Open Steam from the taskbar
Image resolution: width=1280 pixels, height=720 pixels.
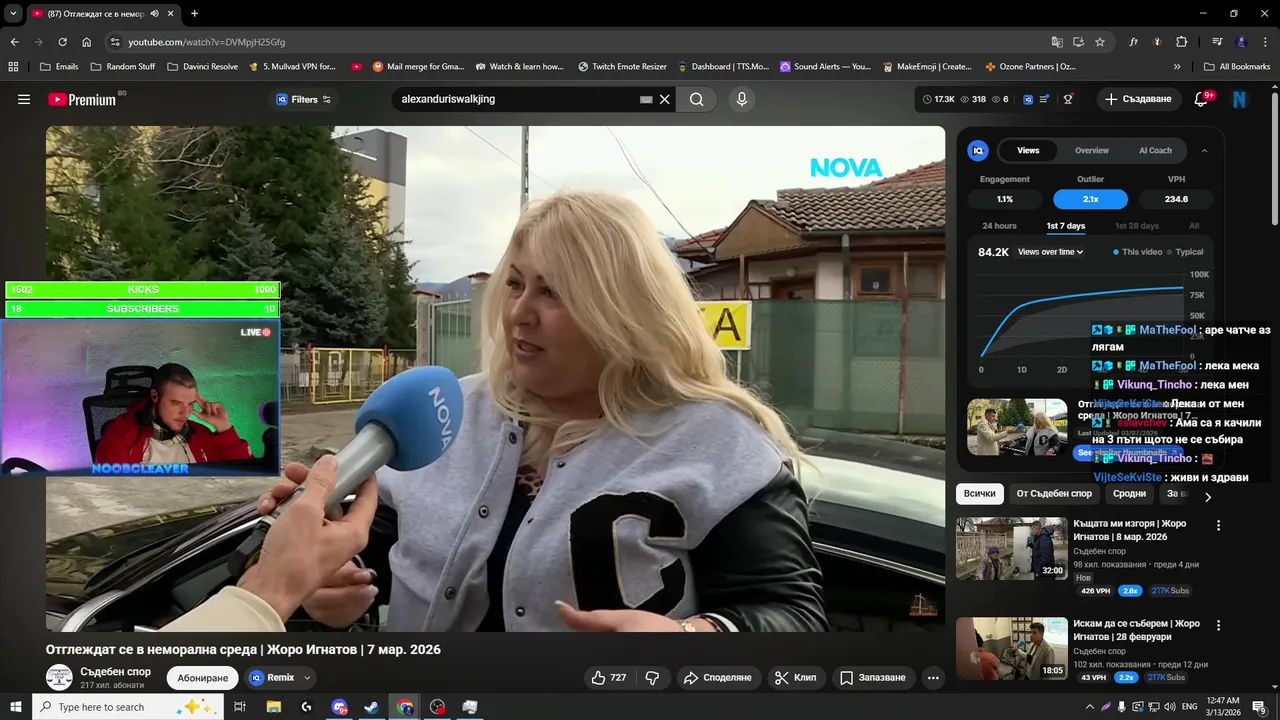click(371, 707)
